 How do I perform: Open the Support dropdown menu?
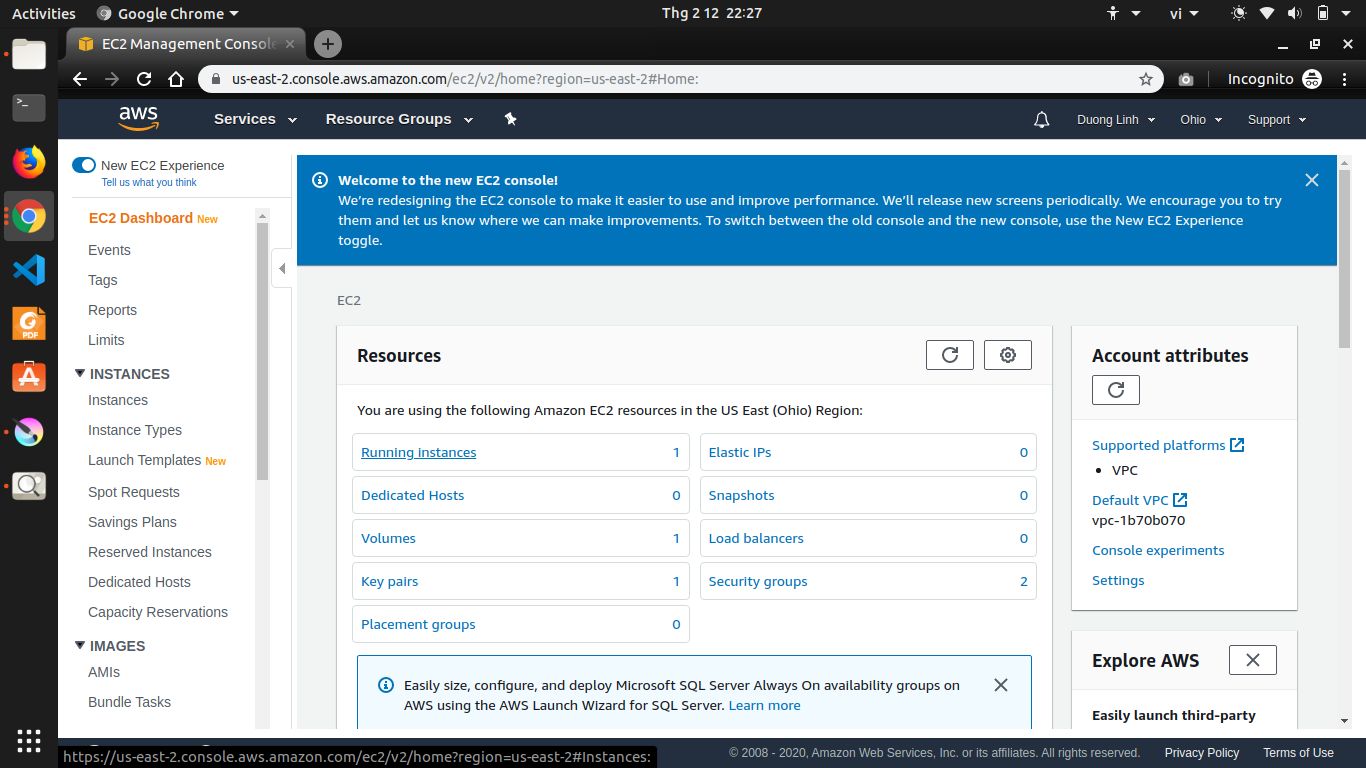click(1277, 120)
